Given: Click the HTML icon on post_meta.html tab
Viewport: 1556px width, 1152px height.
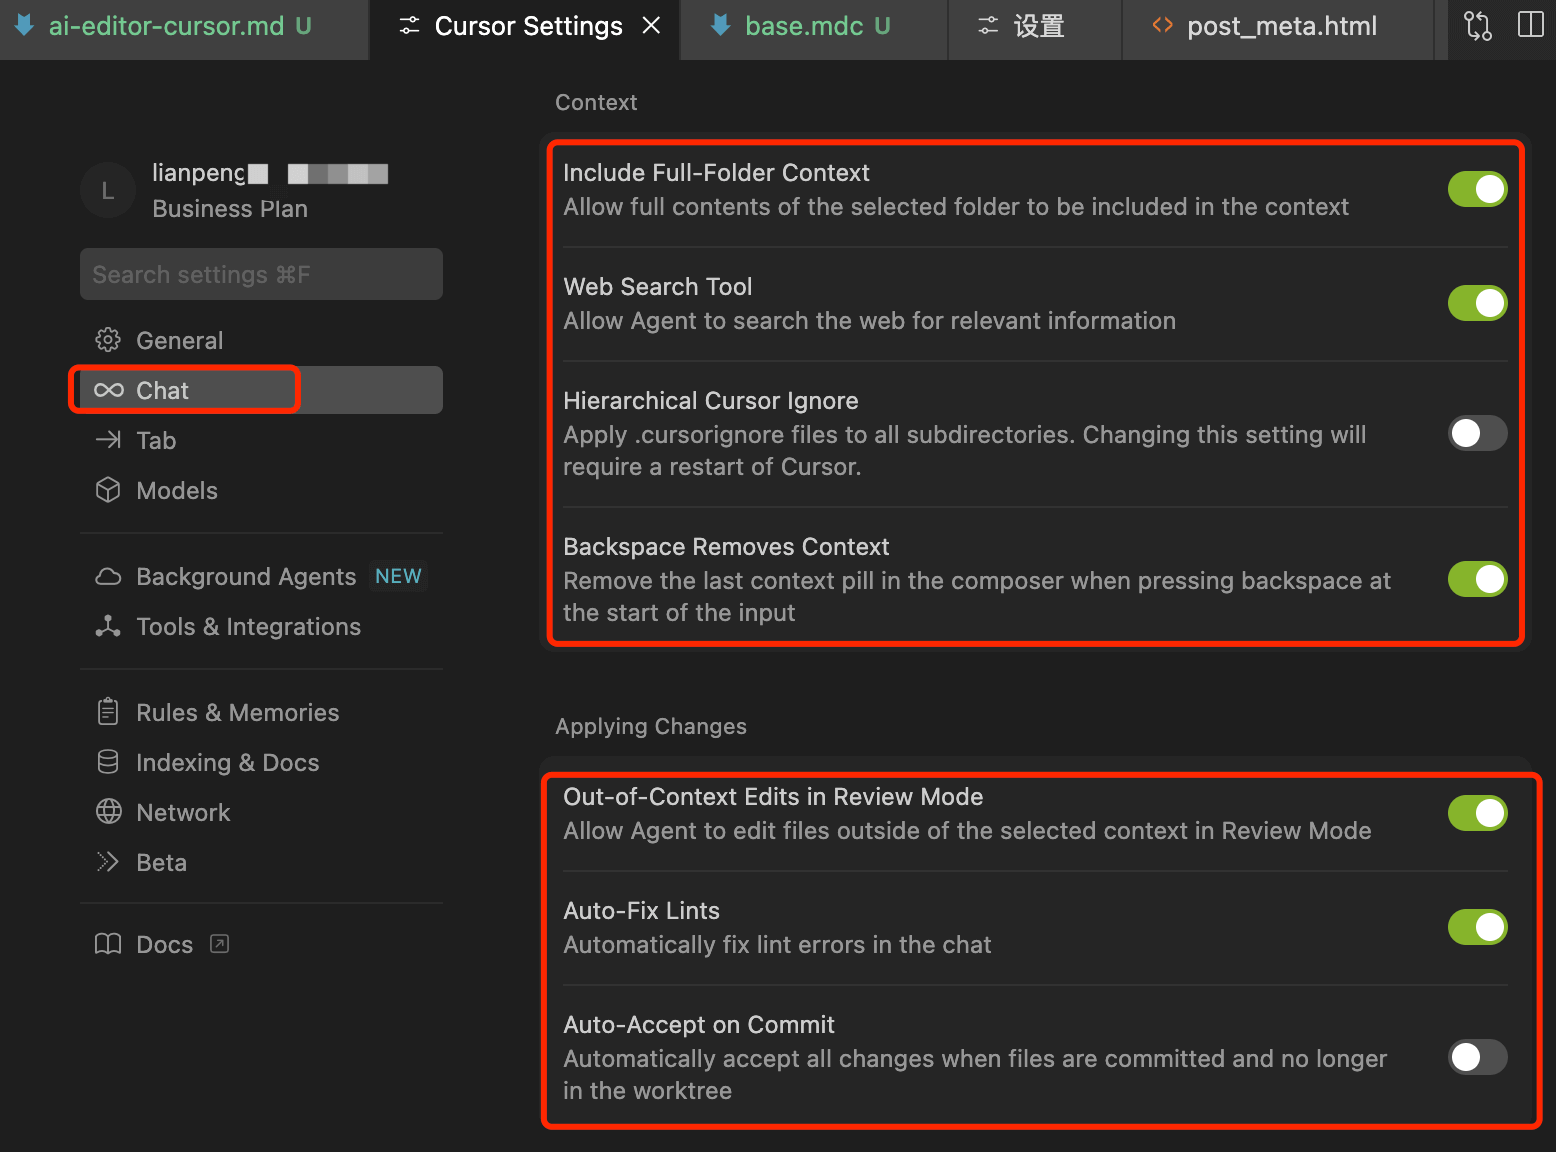Looking at the screenshot, I should click(x=1162, y=25).
